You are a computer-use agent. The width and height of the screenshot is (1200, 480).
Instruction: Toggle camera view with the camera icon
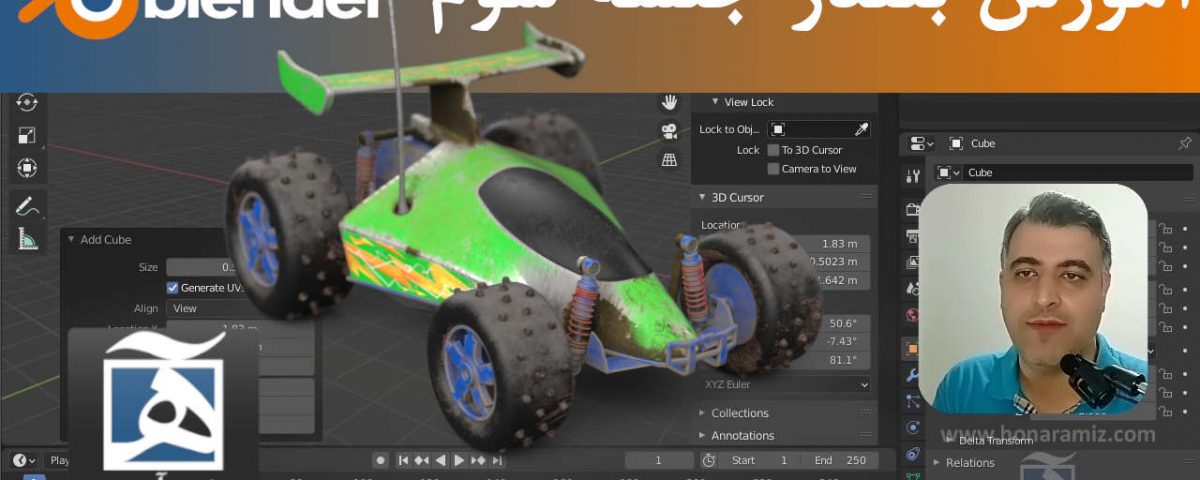point(669,131)
